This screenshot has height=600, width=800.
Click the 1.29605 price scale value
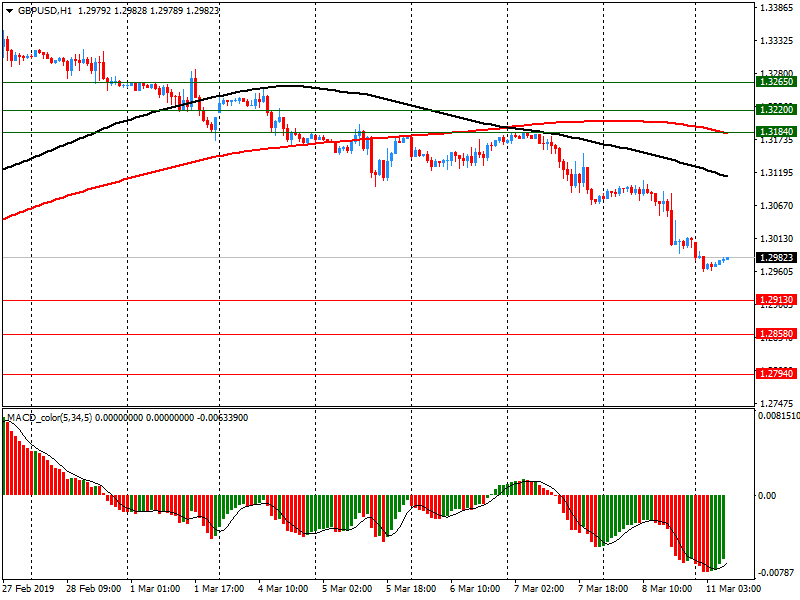click(777, 272)
